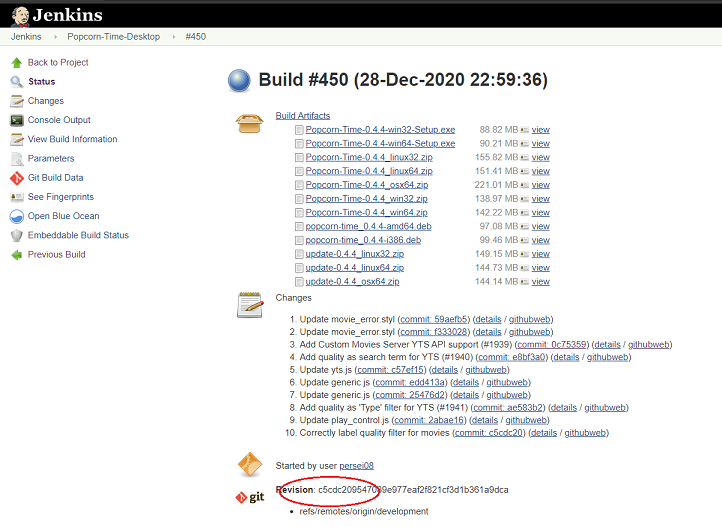Open the Popcorn-Time-Desktop breadcrumb menu arrow
This screenshot has height=527, width=722.
[174, 37]
